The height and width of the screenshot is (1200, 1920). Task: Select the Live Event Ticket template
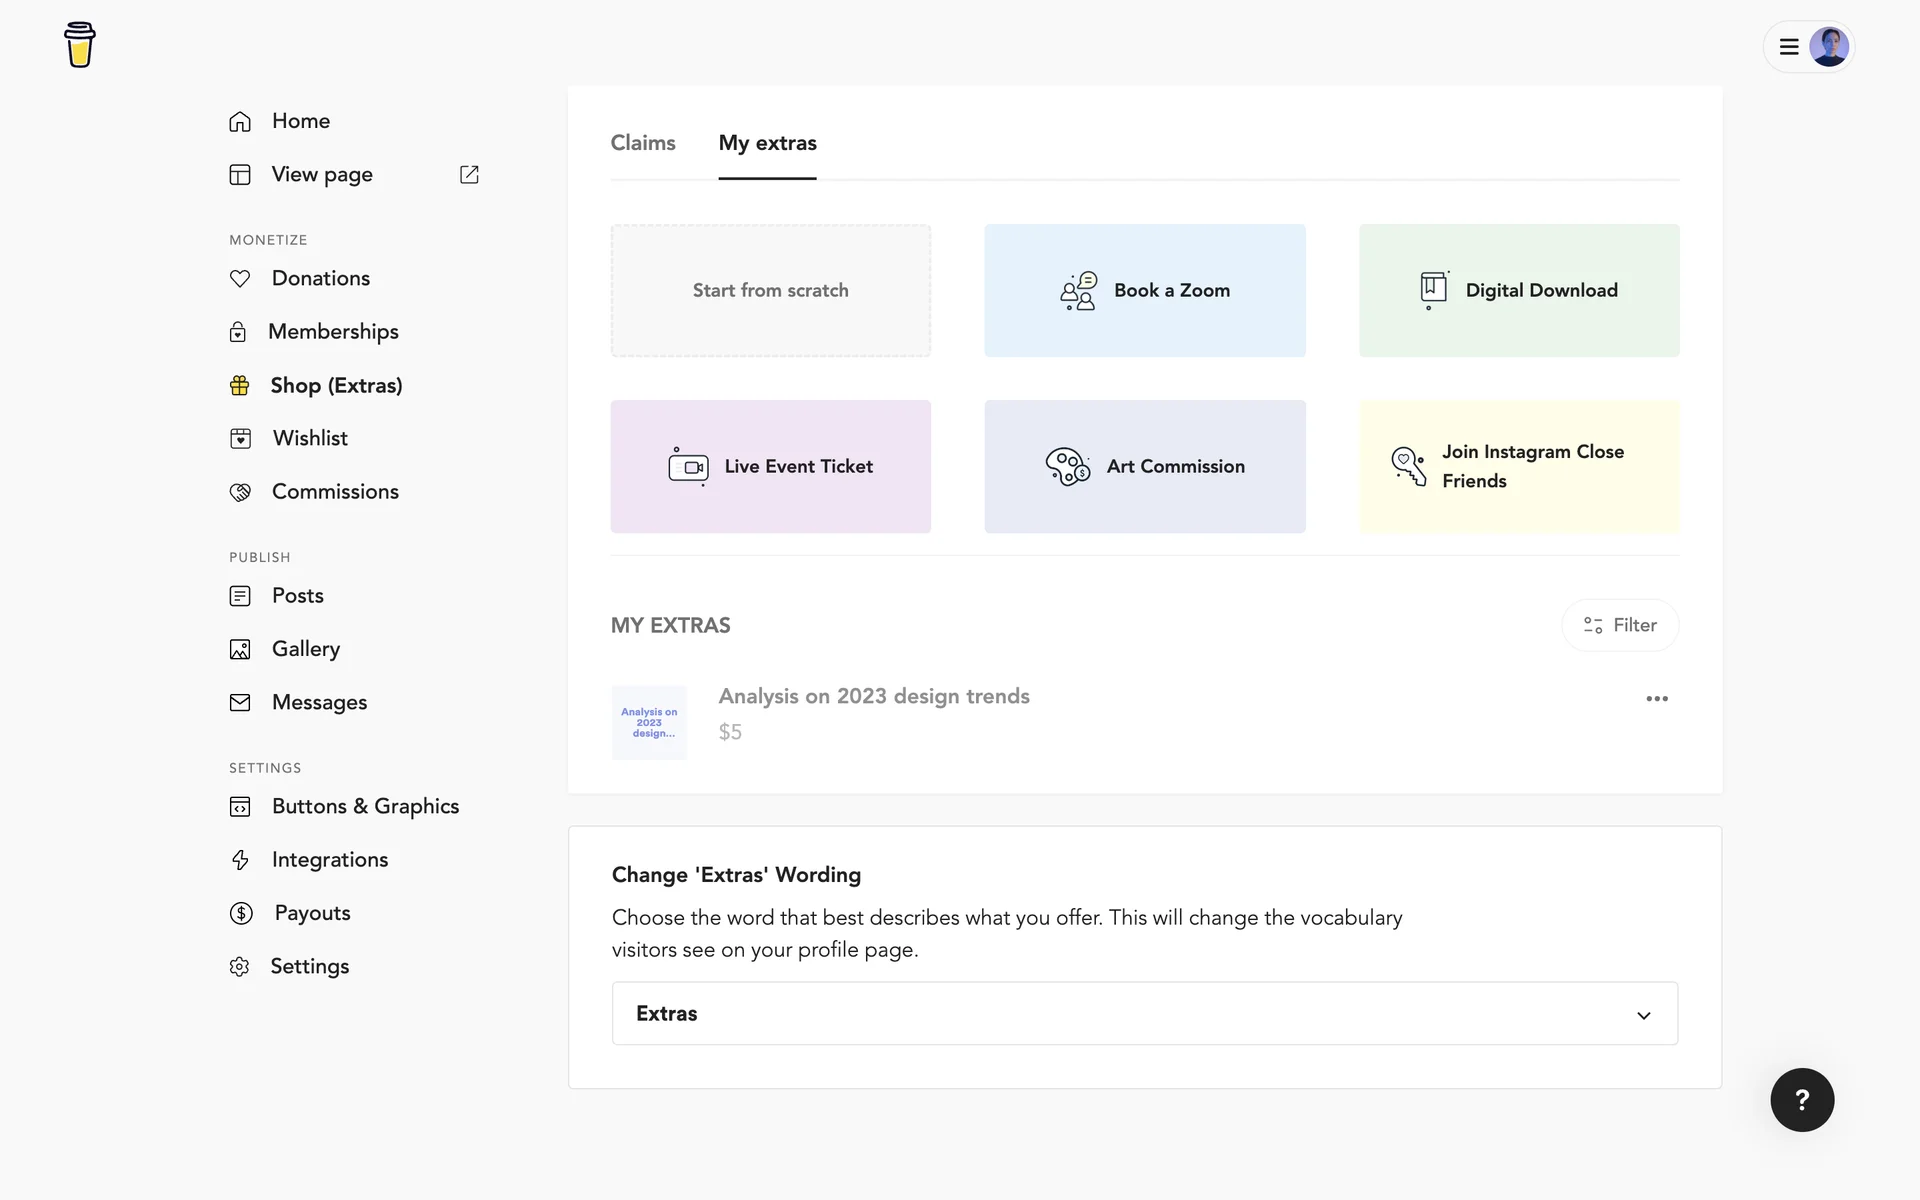(770, 467)
